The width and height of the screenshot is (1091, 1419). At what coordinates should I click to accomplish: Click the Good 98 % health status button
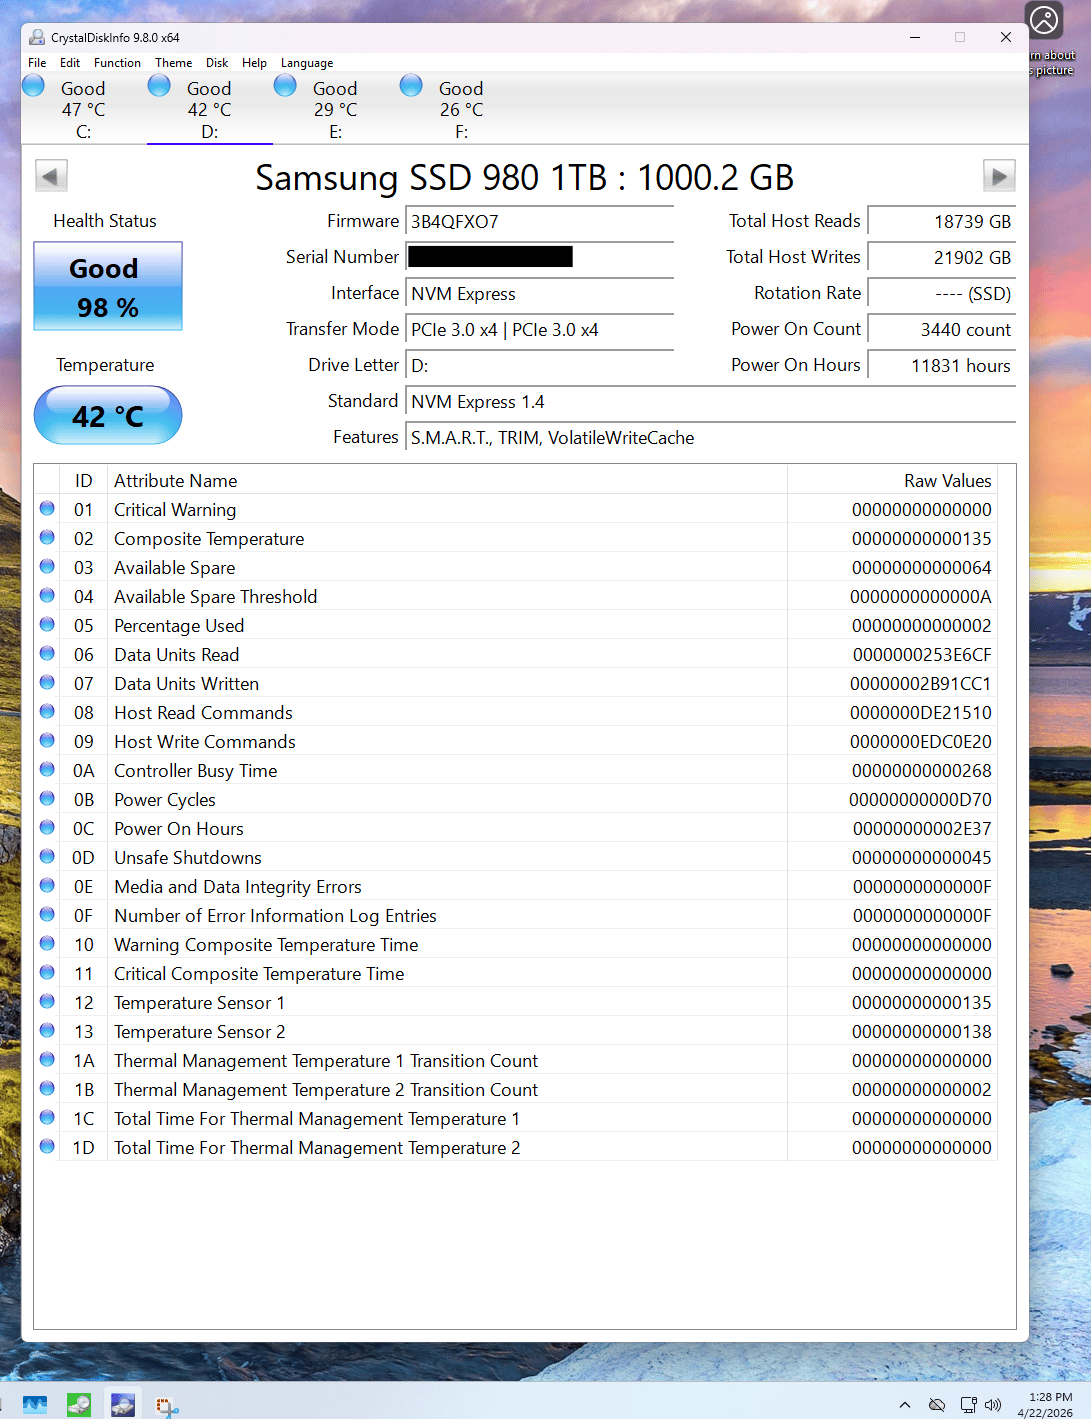click(x=108, y=286)
